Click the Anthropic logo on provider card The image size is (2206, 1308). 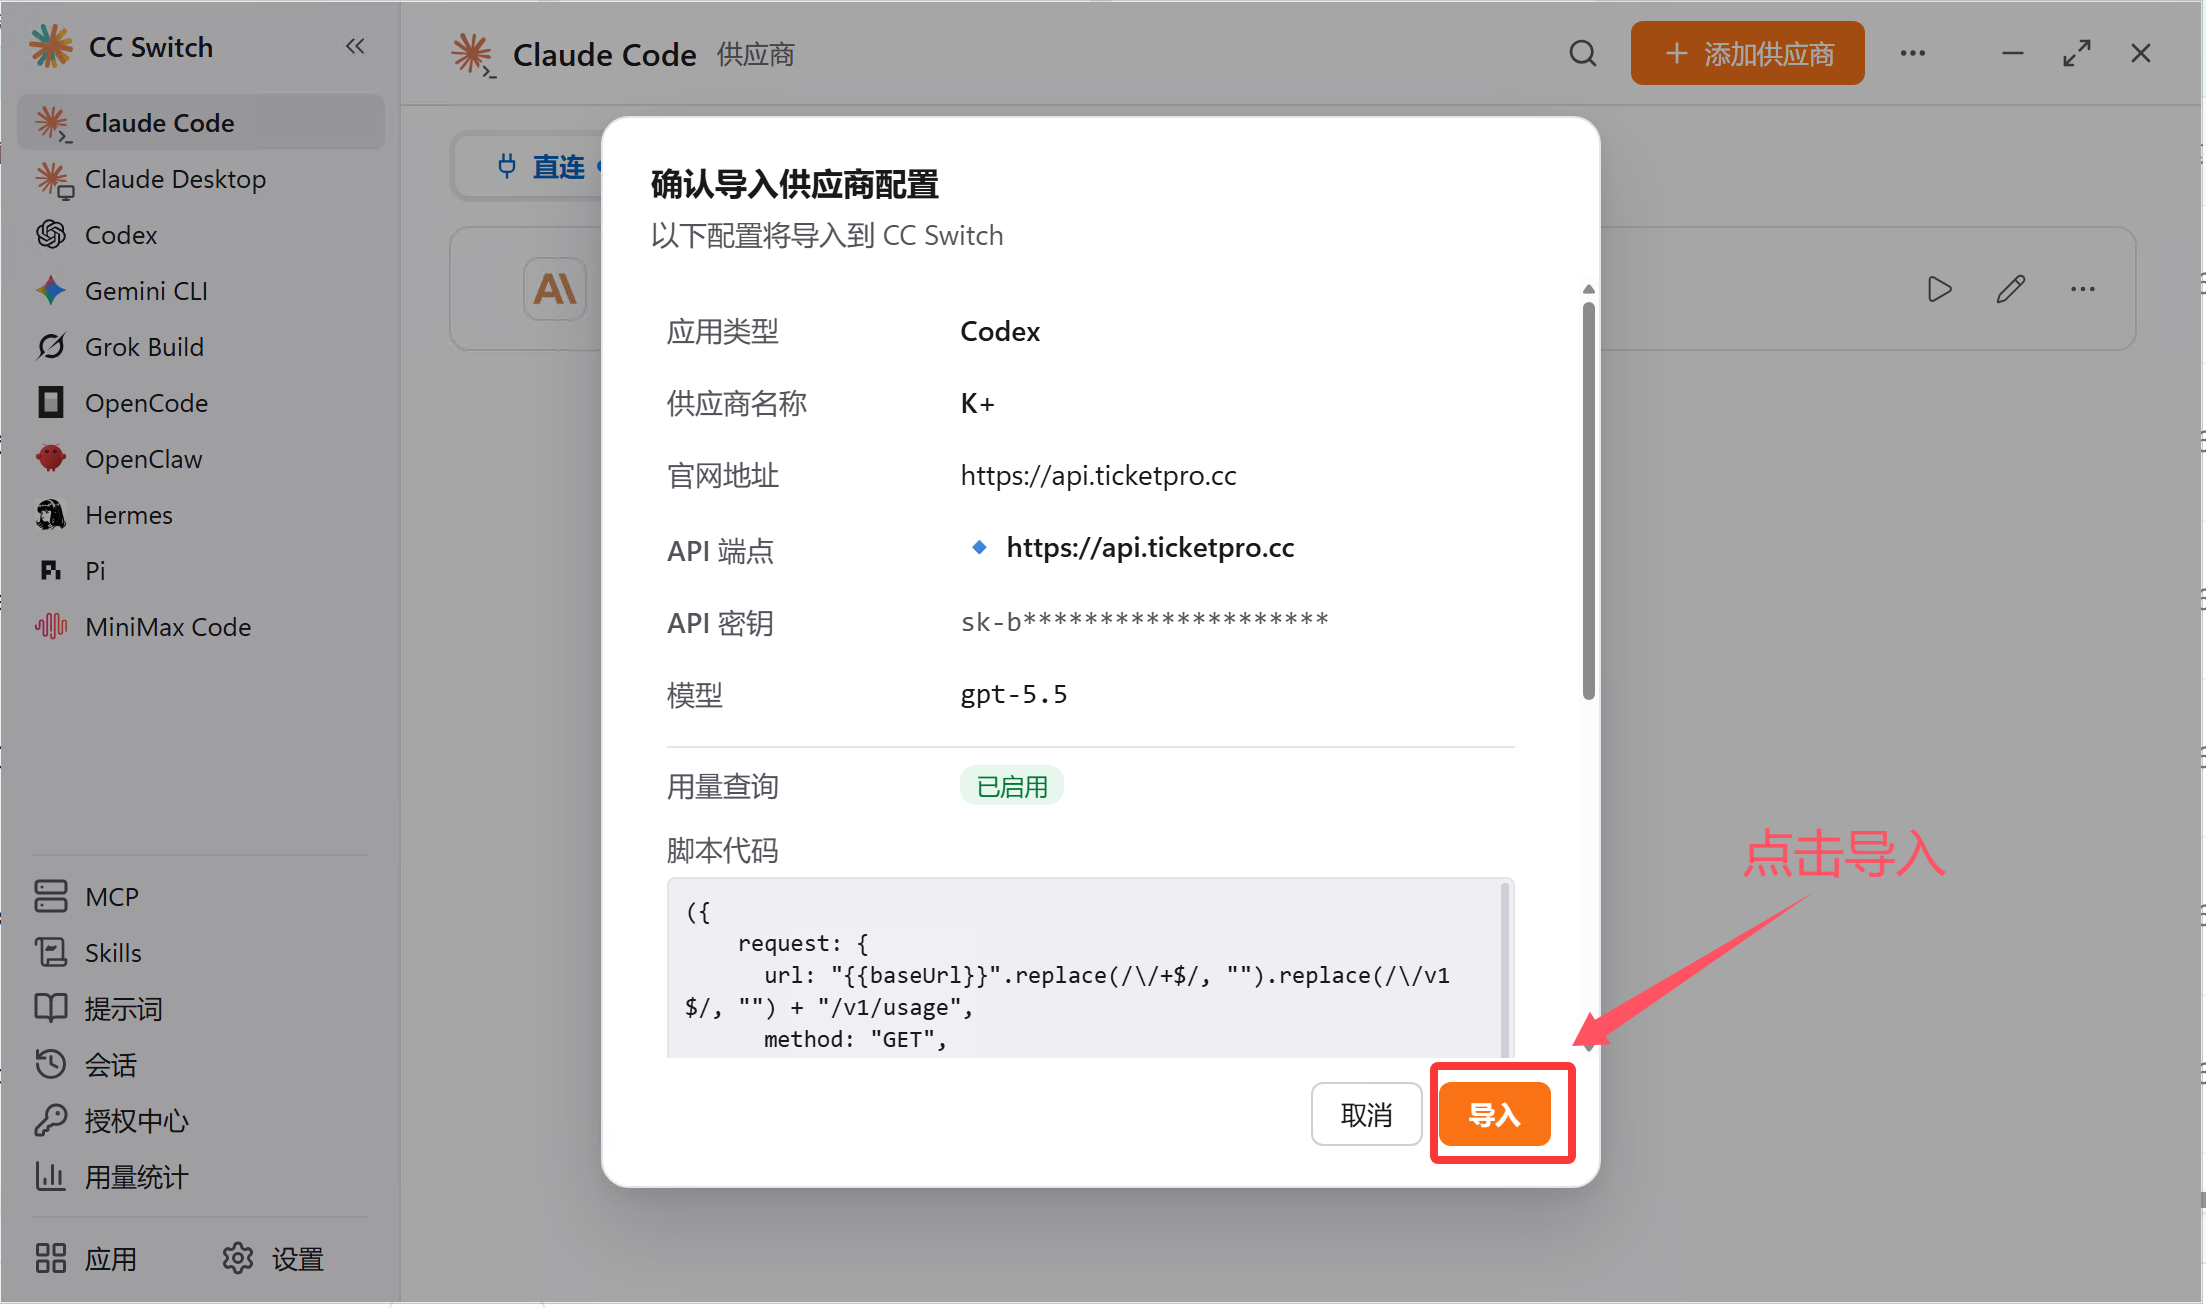555,289
